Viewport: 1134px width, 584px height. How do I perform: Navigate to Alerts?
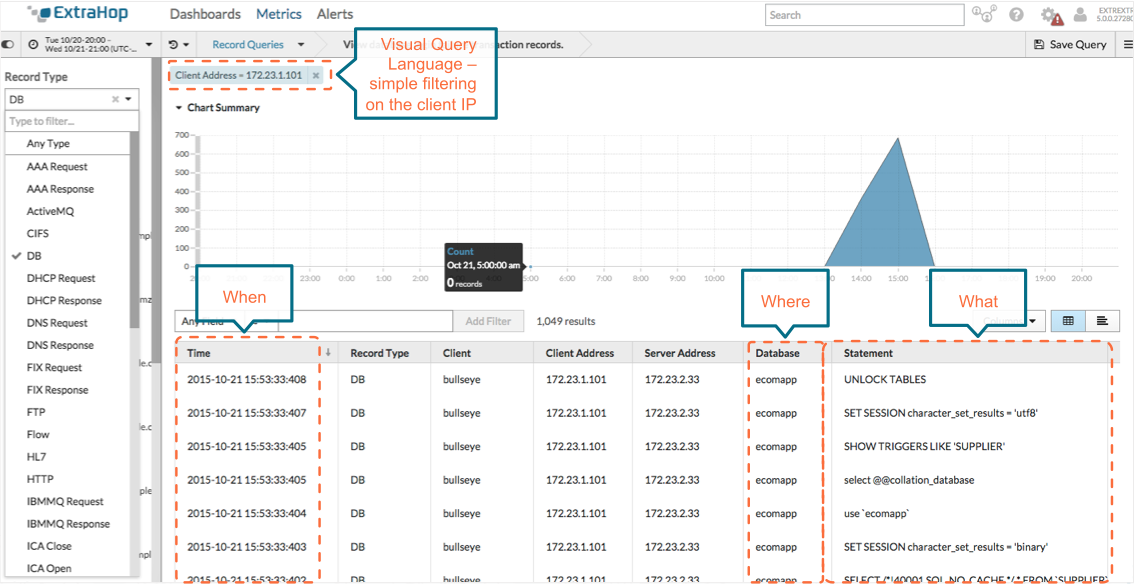click(335, 14)
